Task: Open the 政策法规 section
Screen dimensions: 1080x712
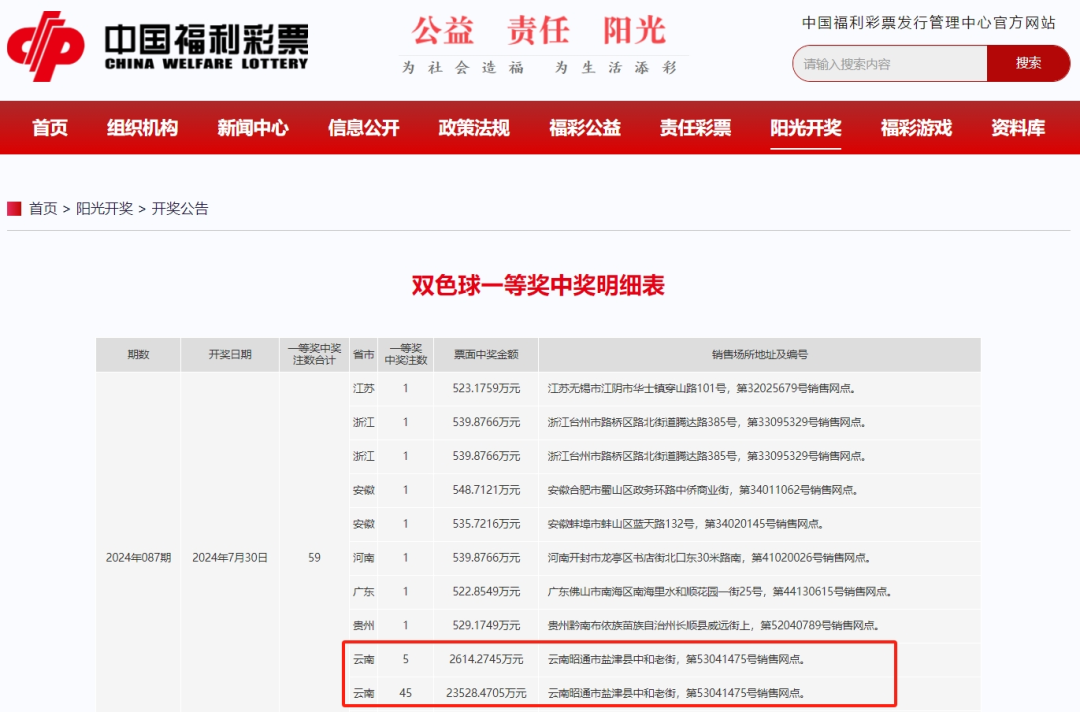Action: click(x=474, y=128)
